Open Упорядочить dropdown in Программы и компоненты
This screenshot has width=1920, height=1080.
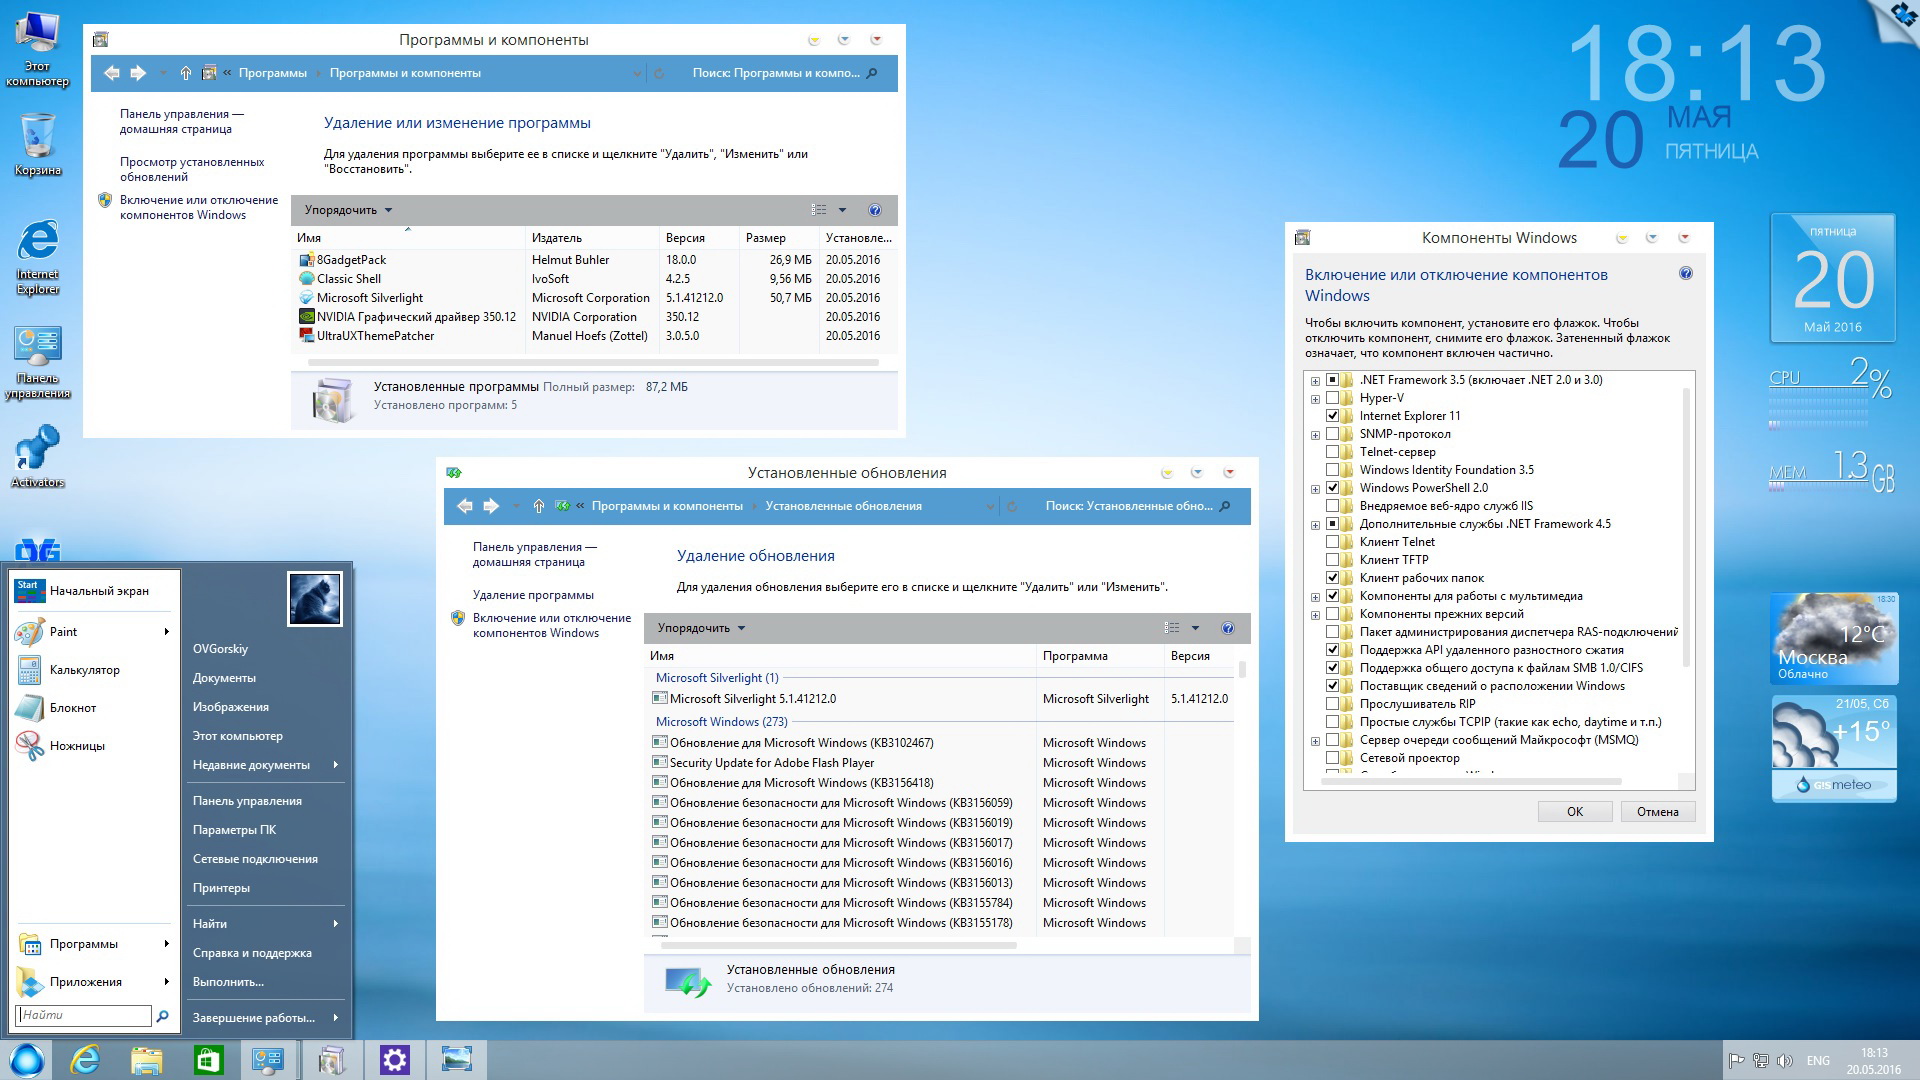[348, 210]
